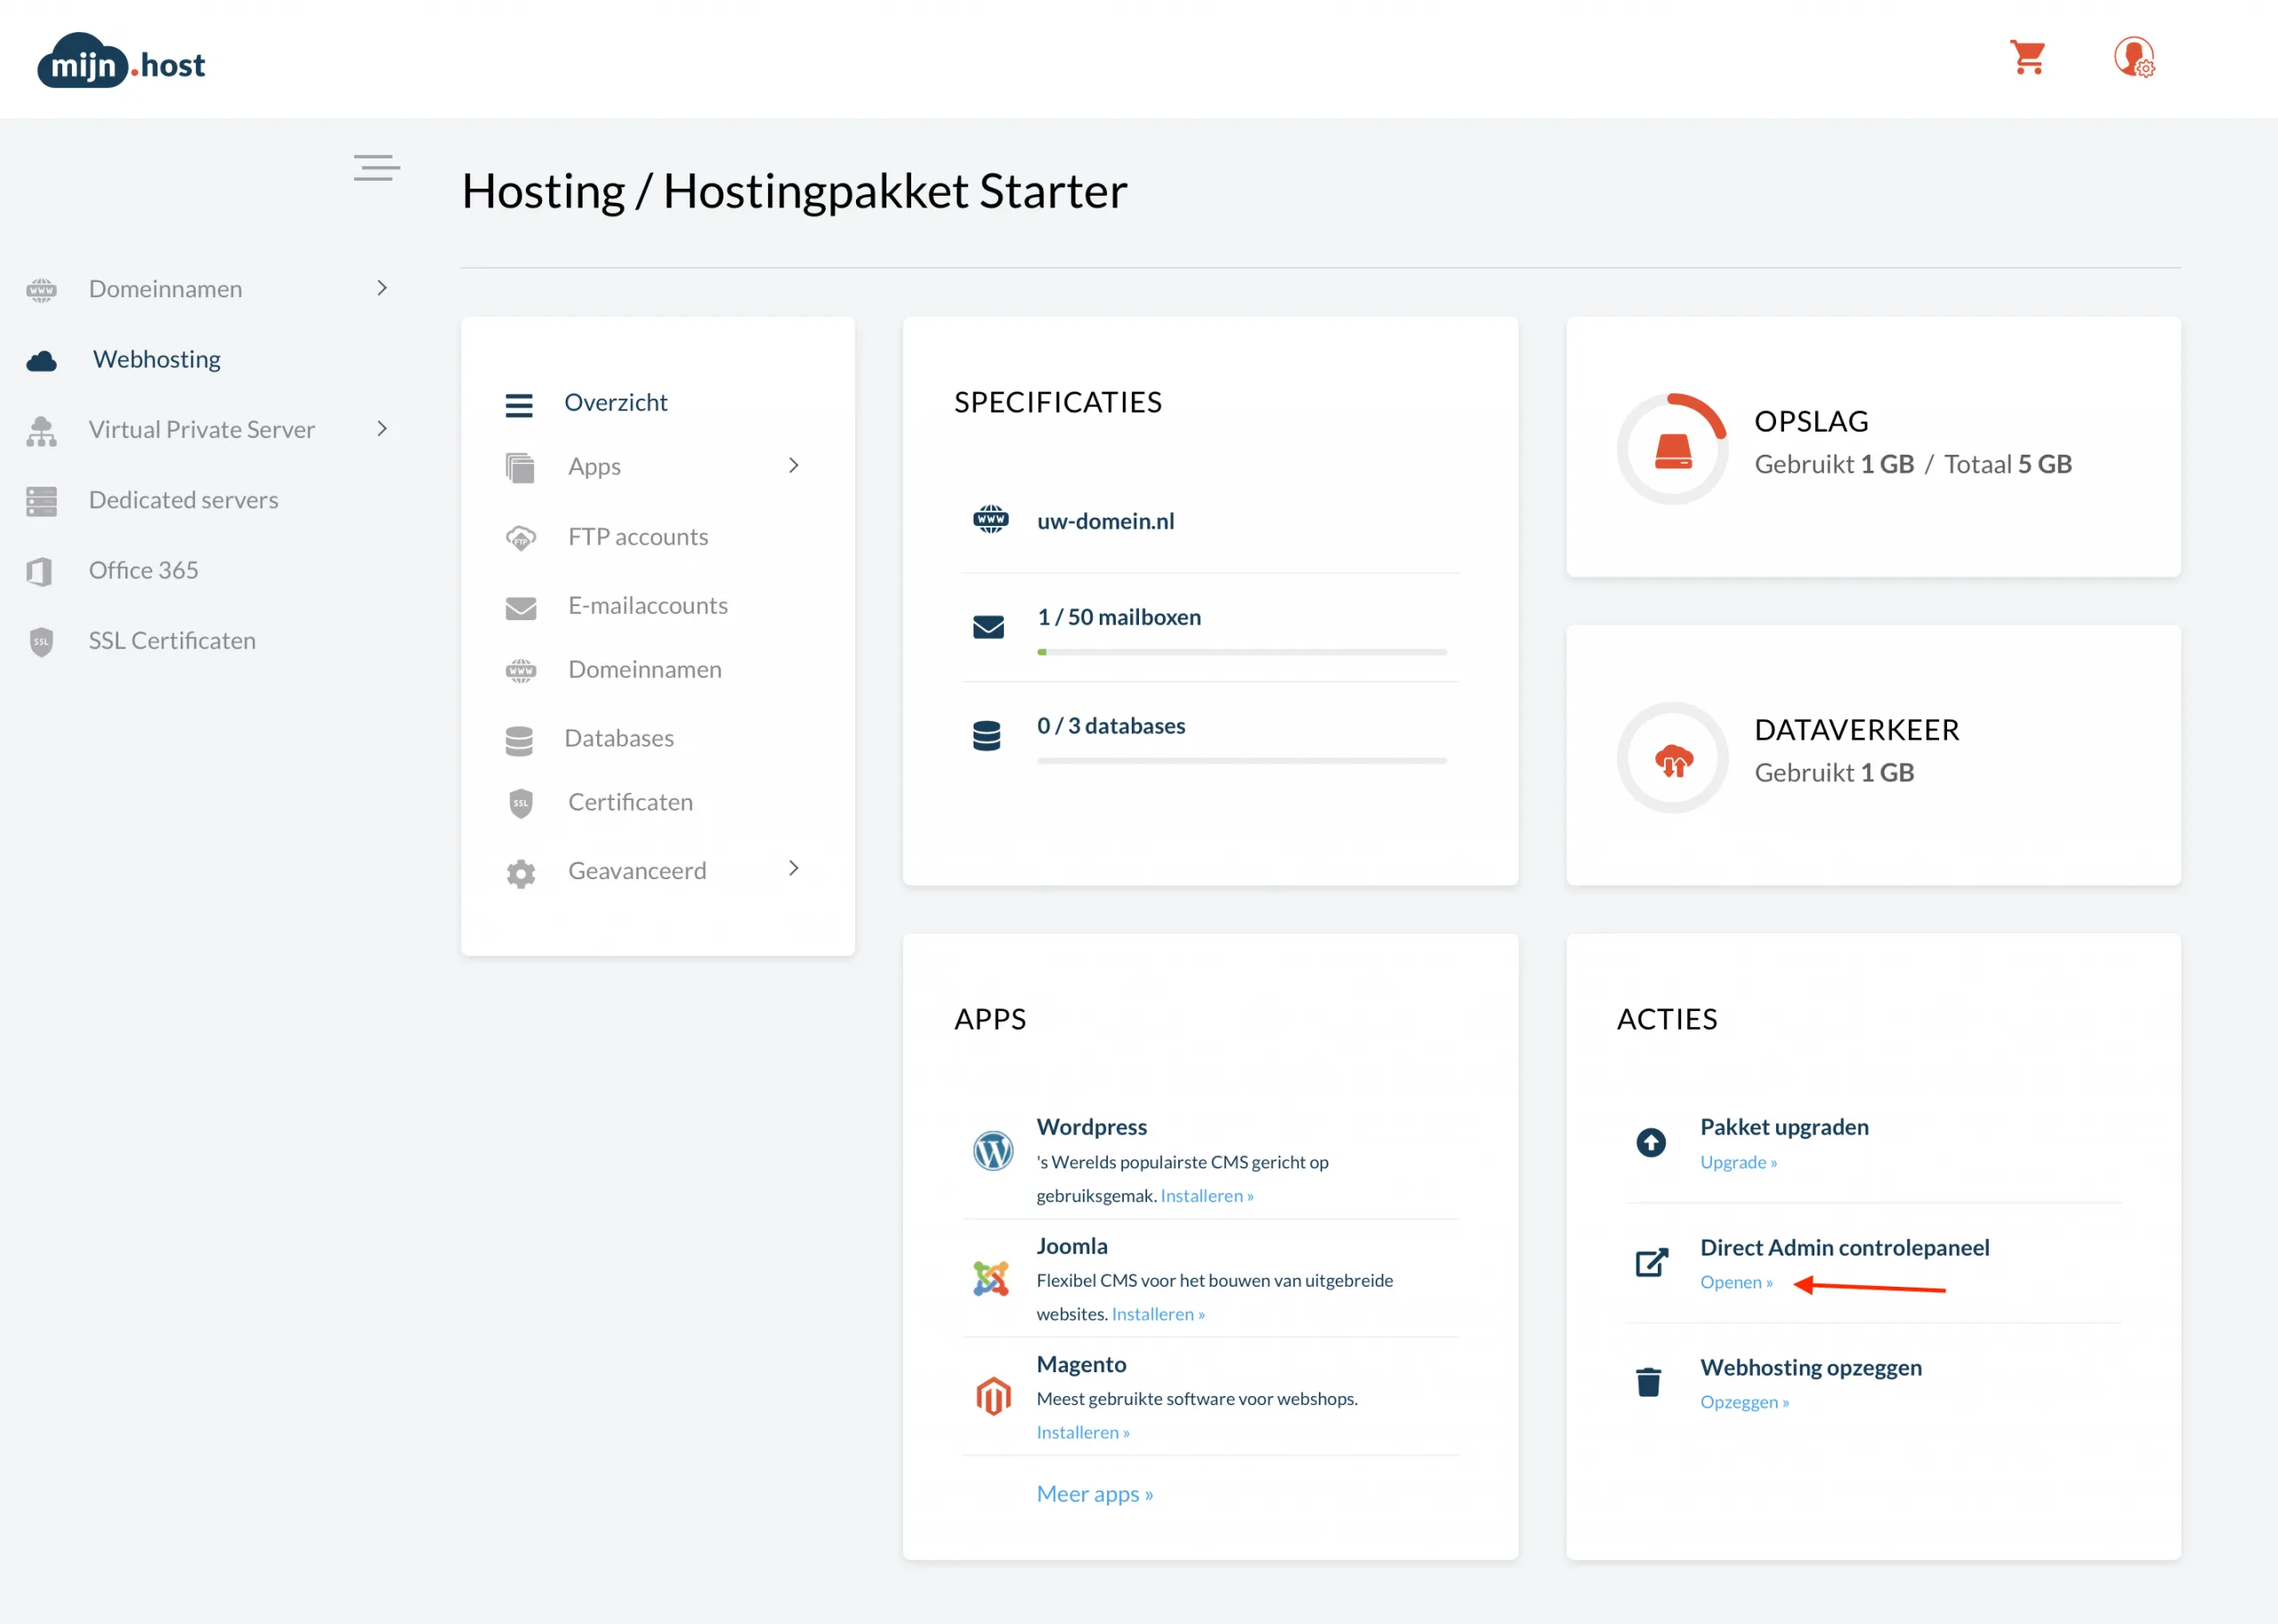Expand the Domeinnamen sidebar chevron
The width and height of the screenshot is (2278, 1624).
pos(381,288)
